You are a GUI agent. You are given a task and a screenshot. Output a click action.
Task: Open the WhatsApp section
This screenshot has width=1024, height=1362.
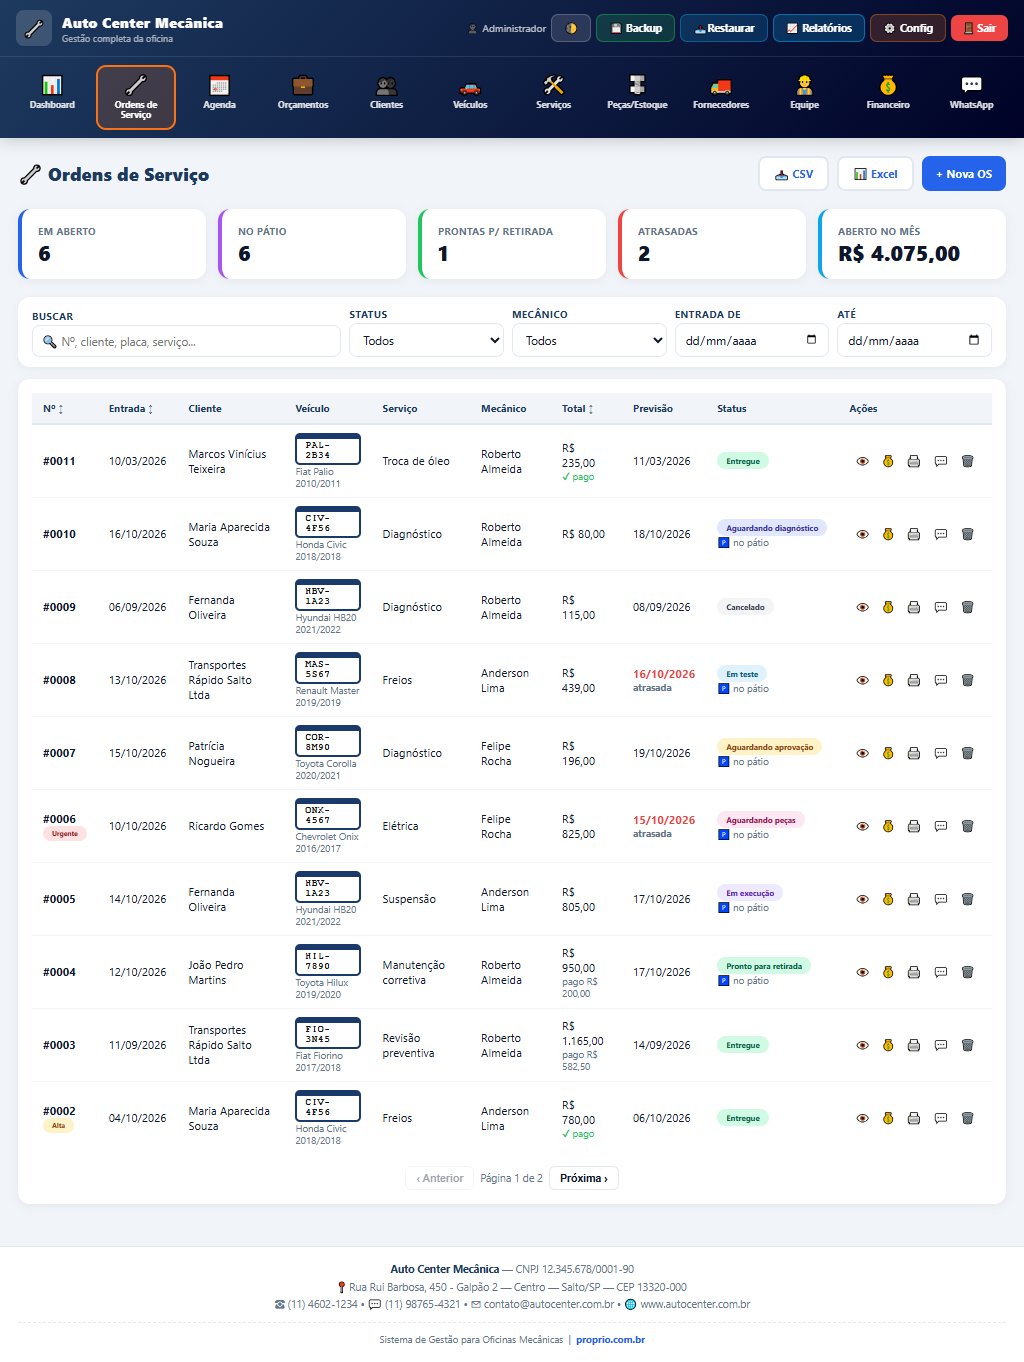971,93
